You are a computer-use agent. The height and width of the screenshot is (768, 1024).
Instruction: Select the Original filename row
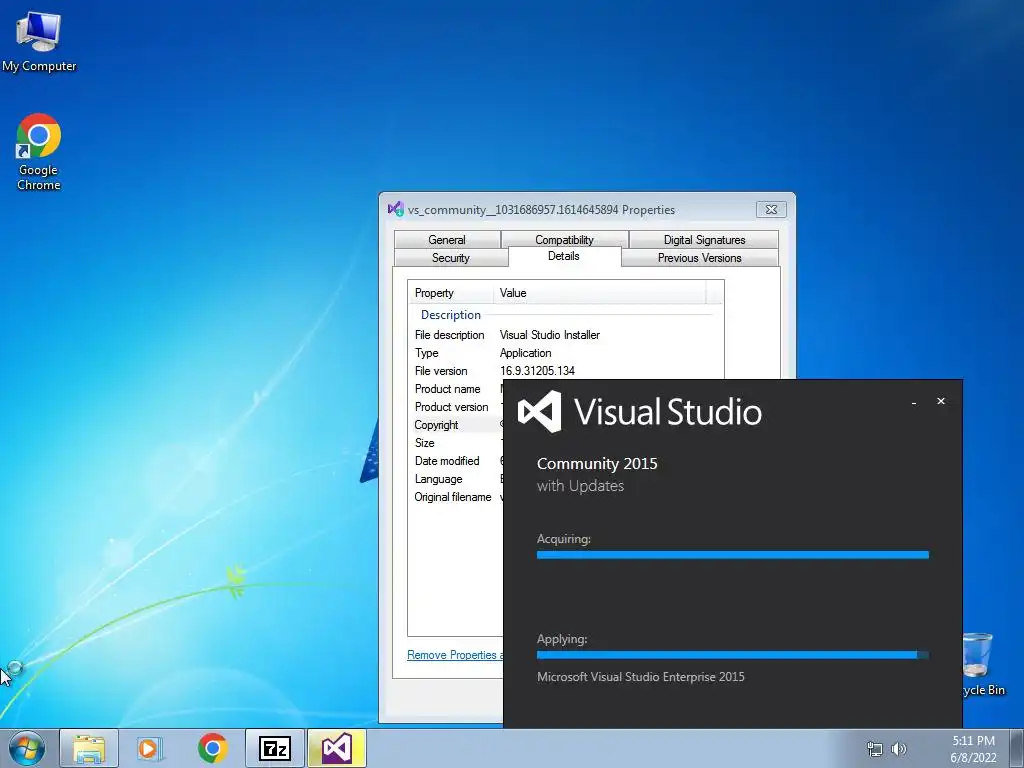coord(456,497)
